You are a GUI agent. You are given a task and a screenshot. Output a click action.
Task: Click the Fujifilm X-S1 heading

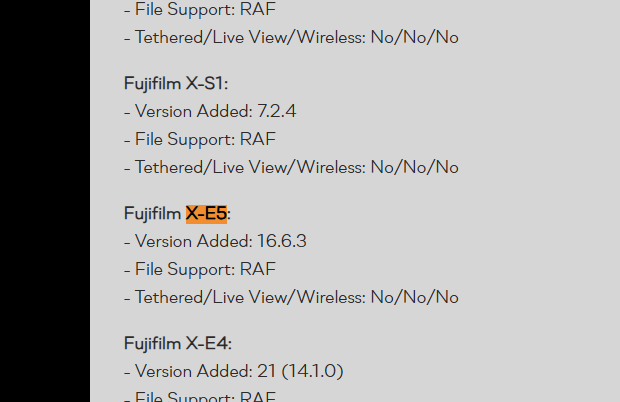point(176,83)
